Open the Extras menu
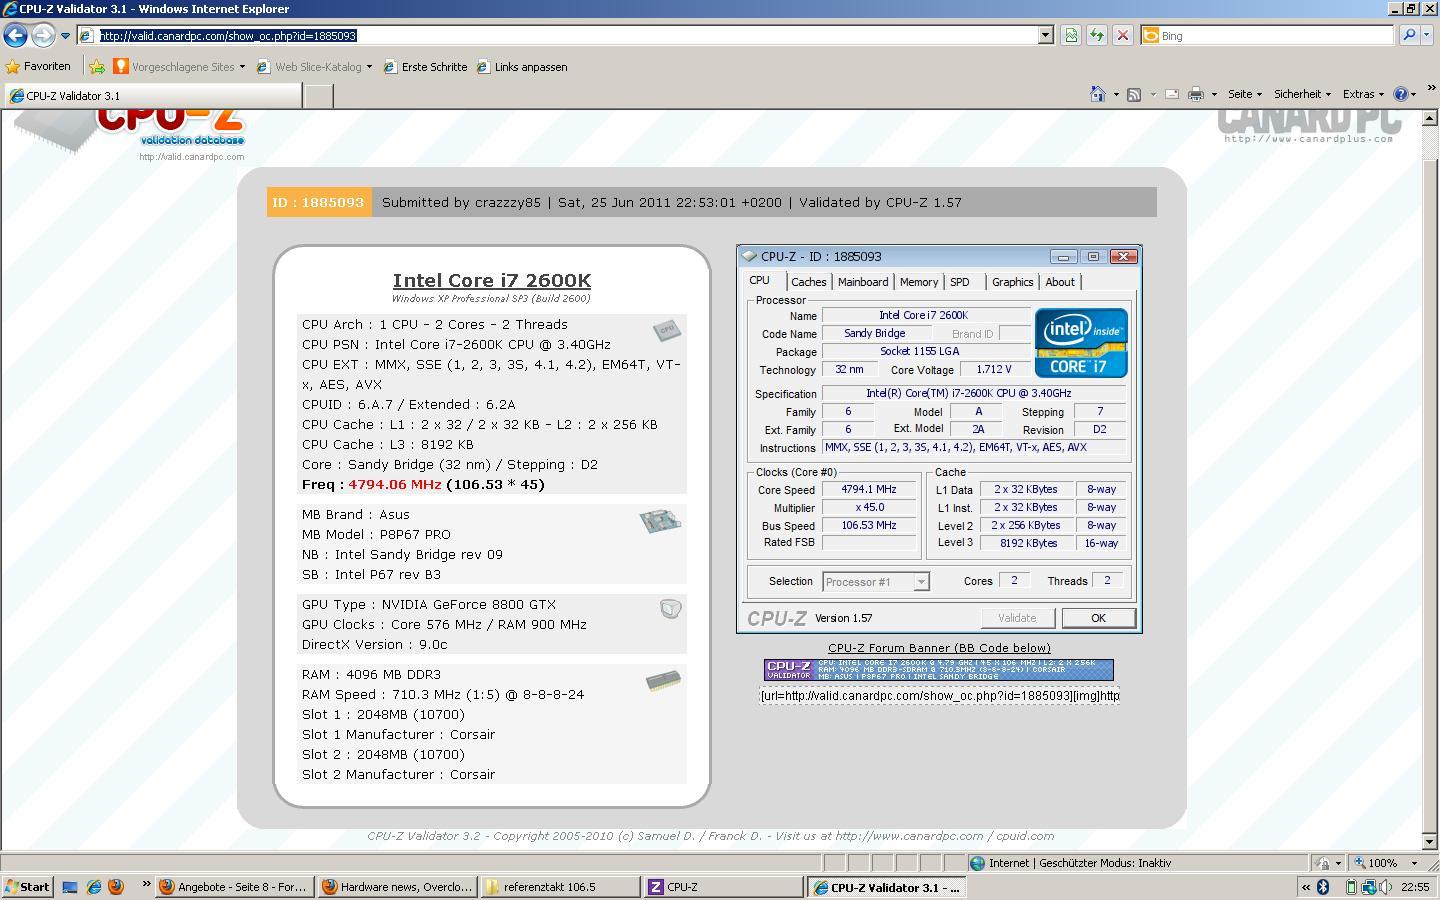1440x900 pixels. (1362, 94)
